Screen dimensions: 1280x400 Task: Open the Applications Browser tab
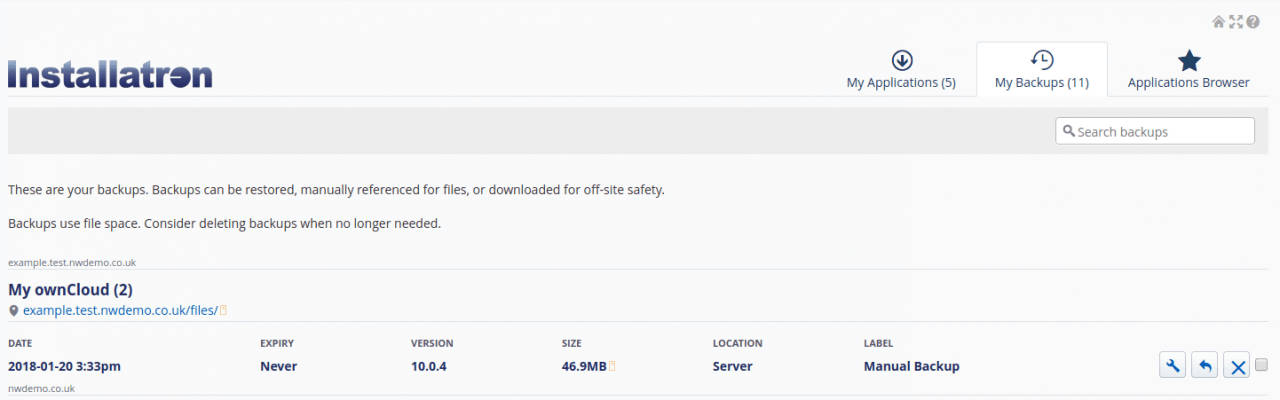click(1189, 70)
